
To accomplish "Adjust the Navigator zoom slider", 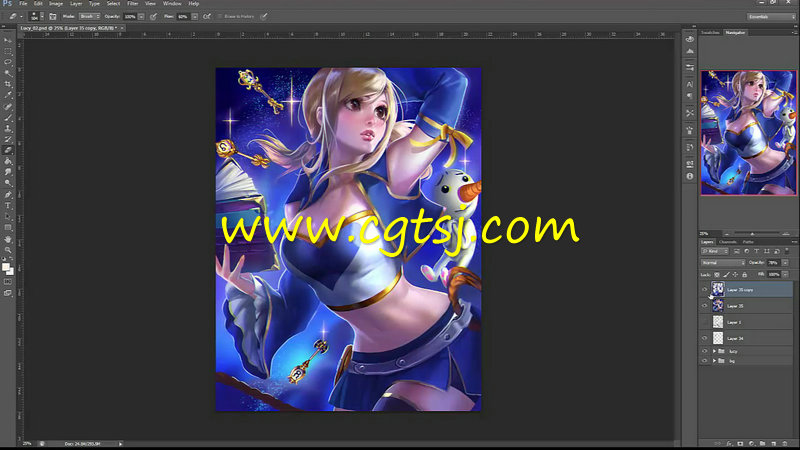I will coord(752,234).
